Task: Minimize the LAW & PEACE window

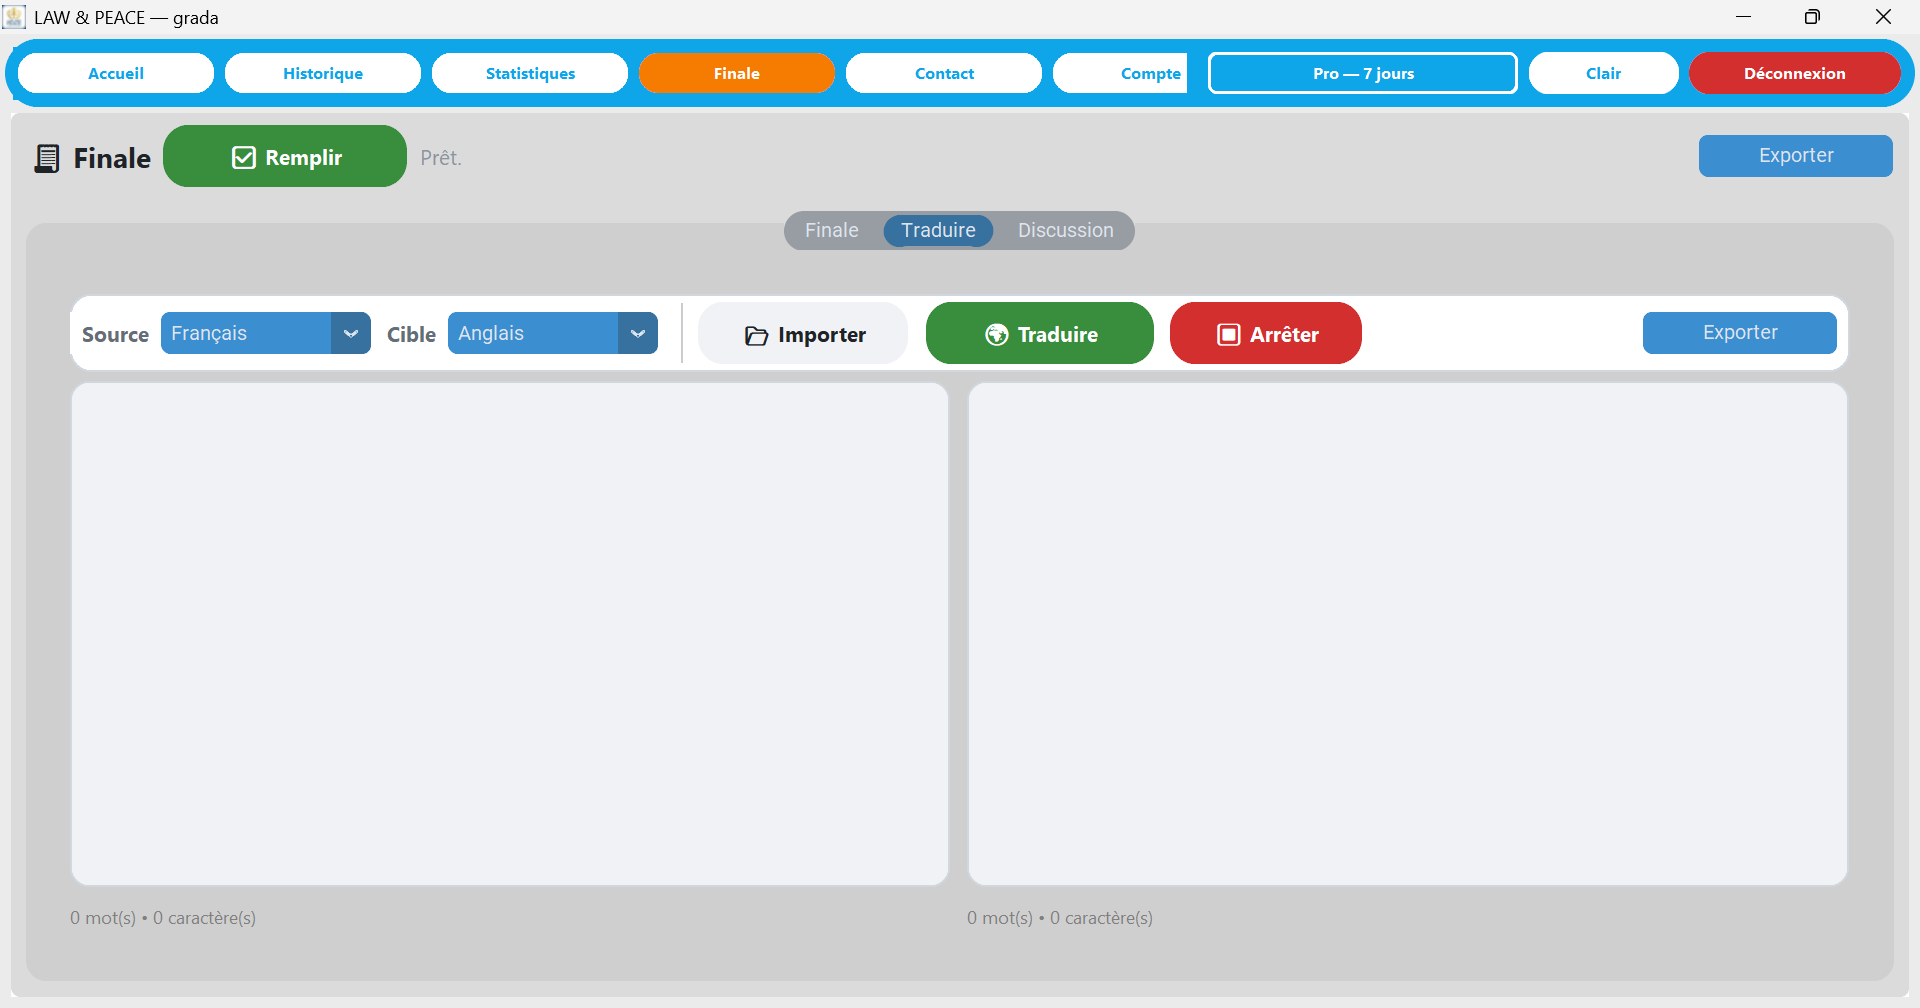Action: coord(1743,17)
